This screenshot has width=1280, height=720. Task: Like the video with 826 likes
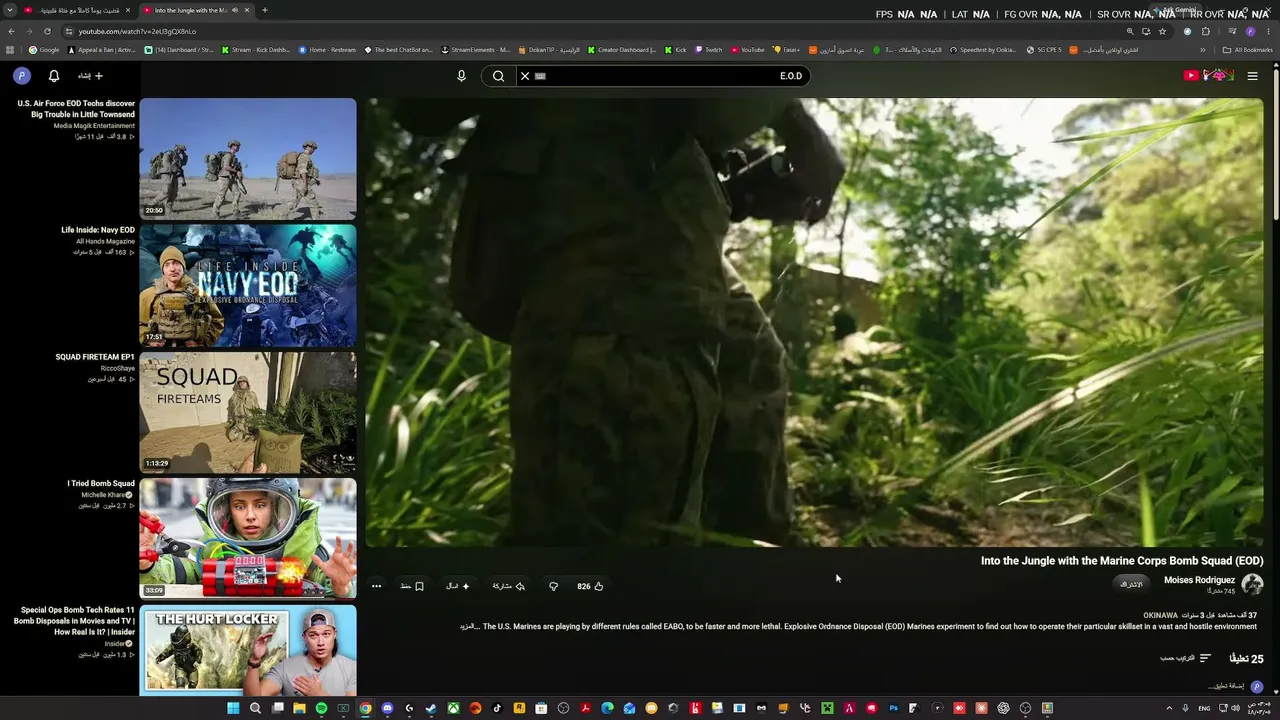[590, 586]
